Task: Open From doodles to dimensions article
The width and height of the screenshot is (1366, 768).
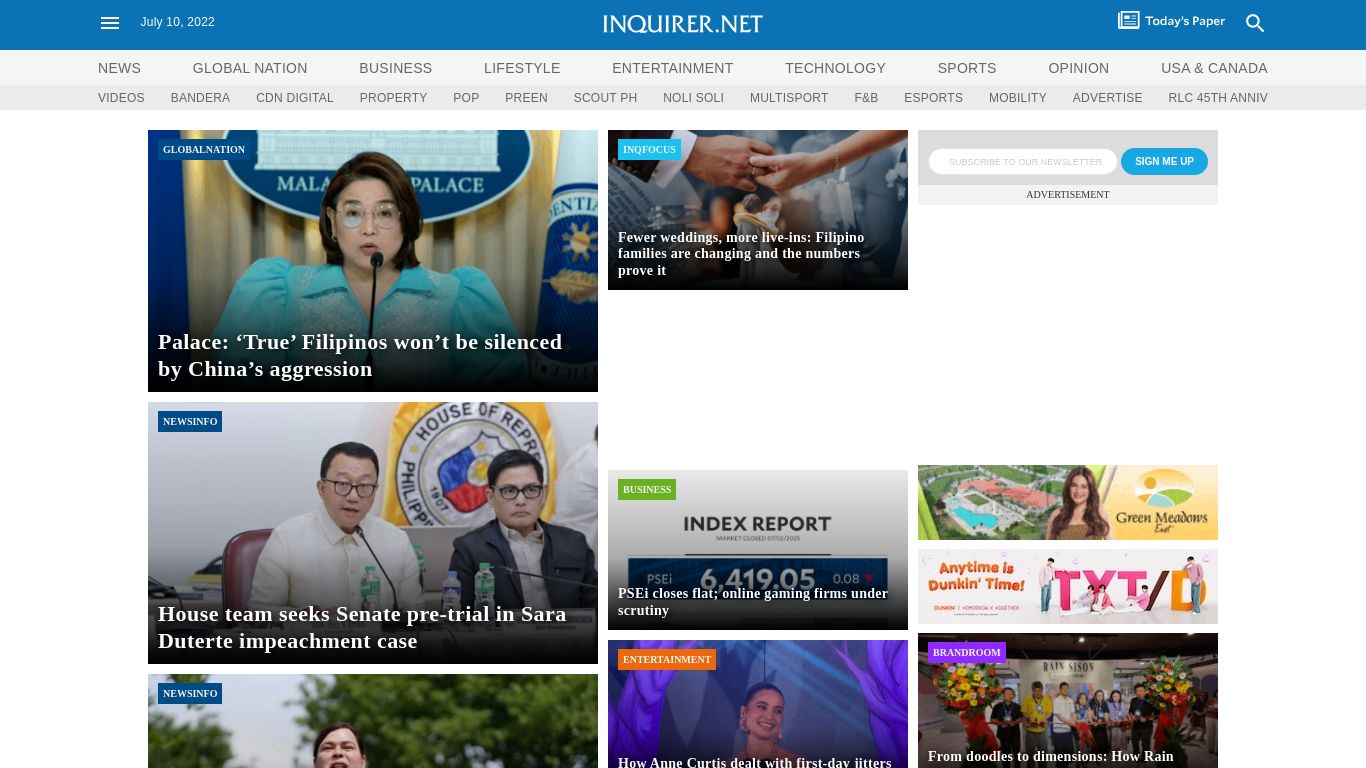Action: tap(1051, 757)
